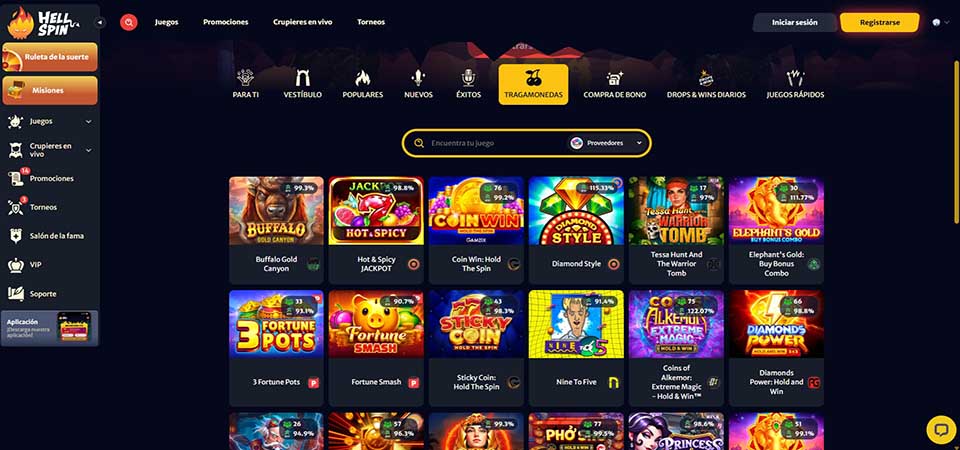
Task: Open the language globe selector
Action: point(936,22)
